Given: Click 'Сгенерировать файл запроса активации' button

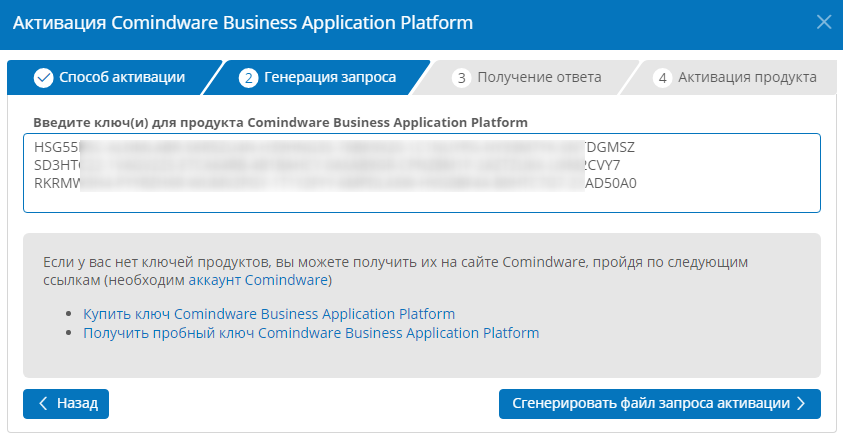Looking at the screenshot, I should coord(660,404).
